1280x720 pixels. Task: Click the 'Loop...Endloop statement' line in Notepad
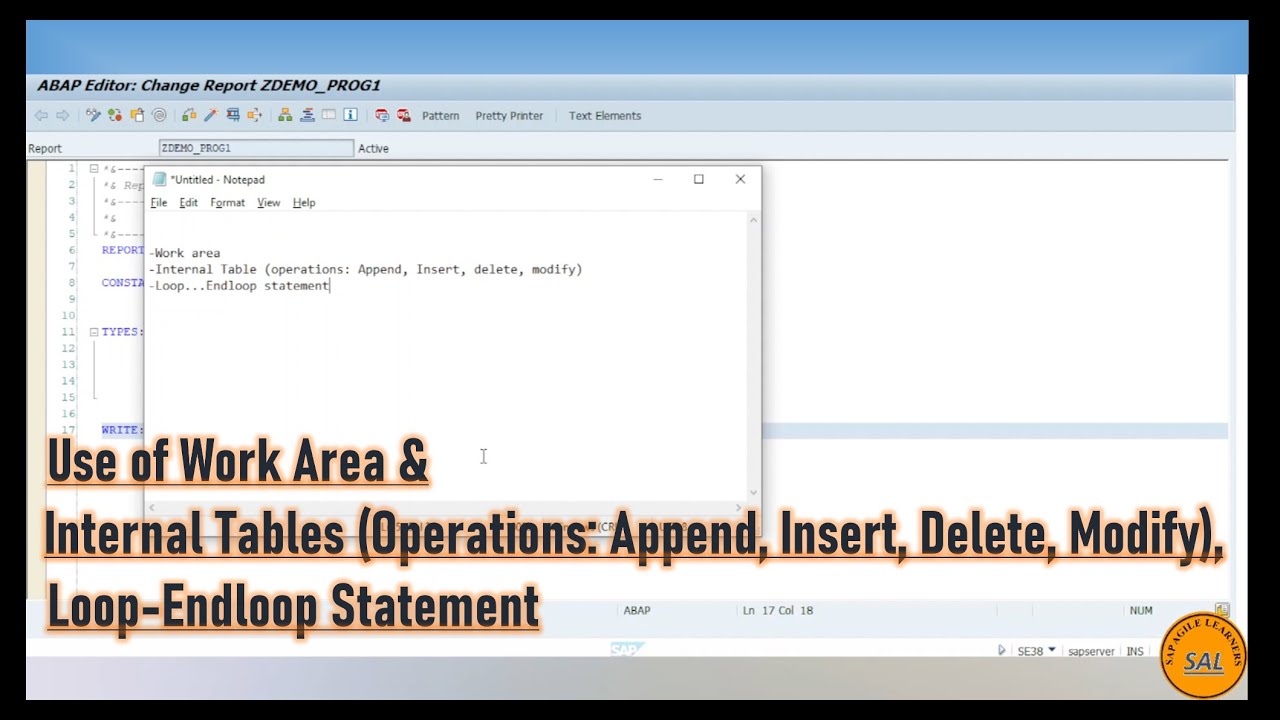[x=239, y=285]
